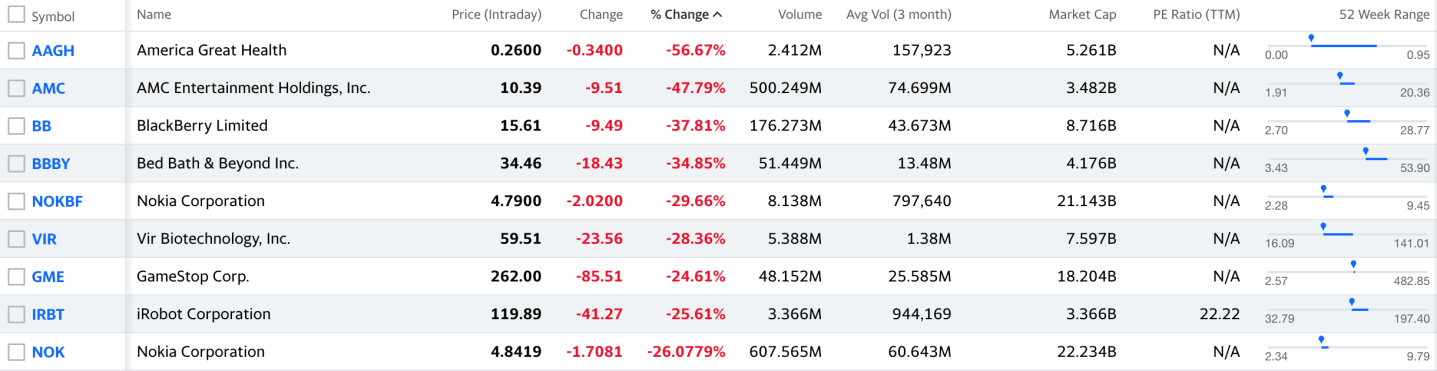The image size is (1437, 371).
Task: Open the AMC ticker symbol link
Action: point(48,88)
